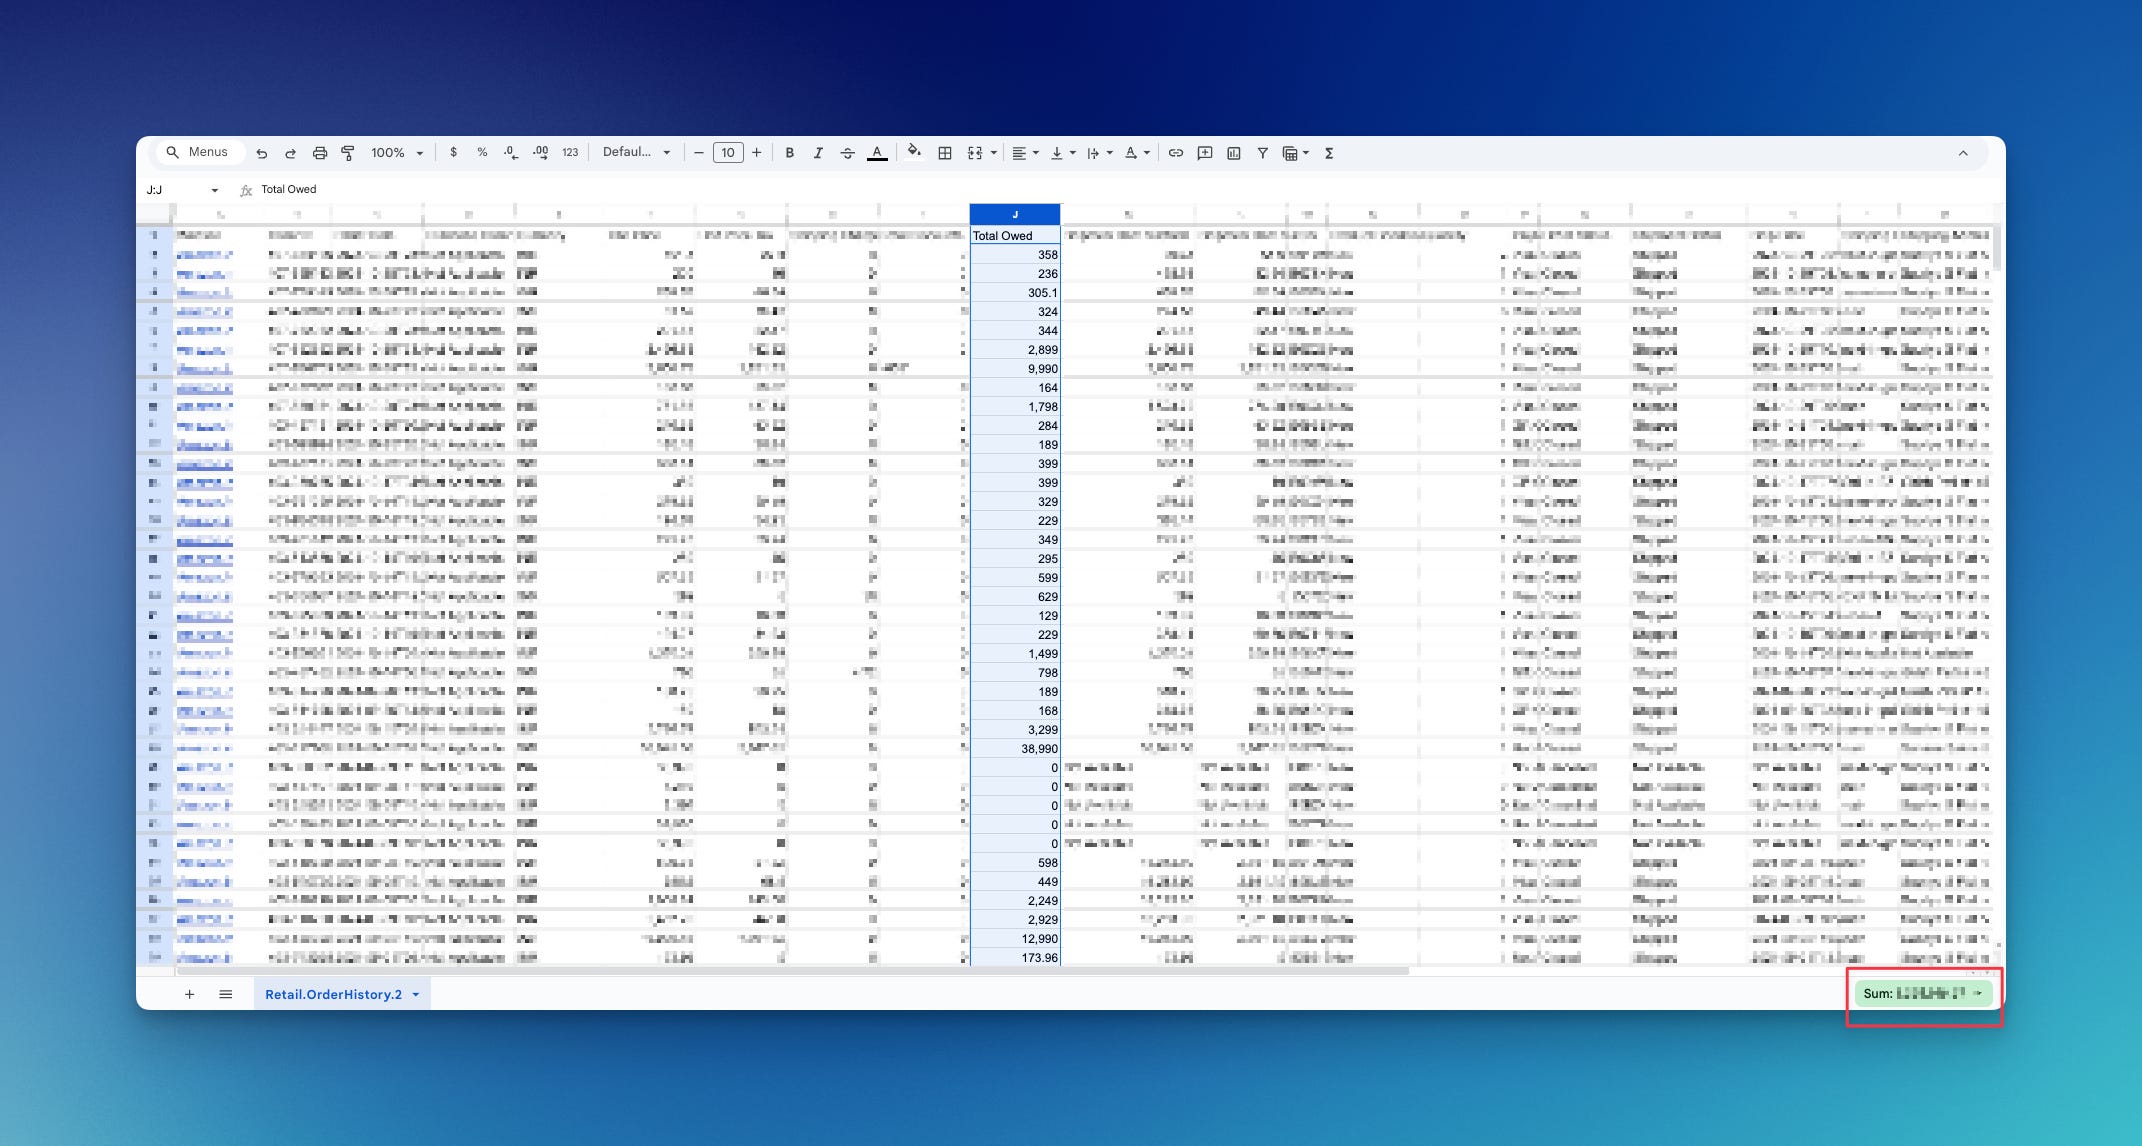
Task: Select the paint format tool
Action: [348, 153]
